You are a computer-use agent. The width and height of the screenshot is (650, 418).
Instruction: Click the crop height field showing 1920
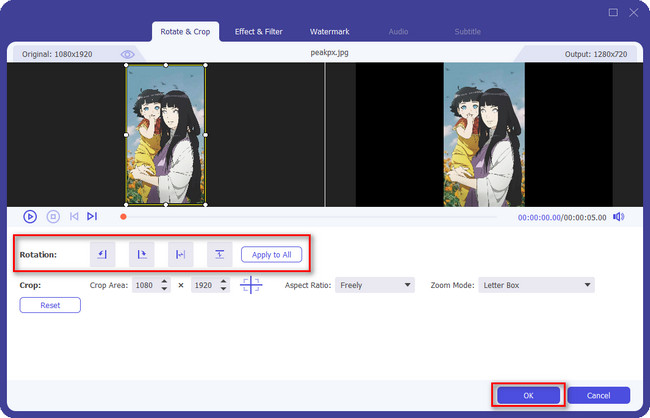(x=205, y=285)
